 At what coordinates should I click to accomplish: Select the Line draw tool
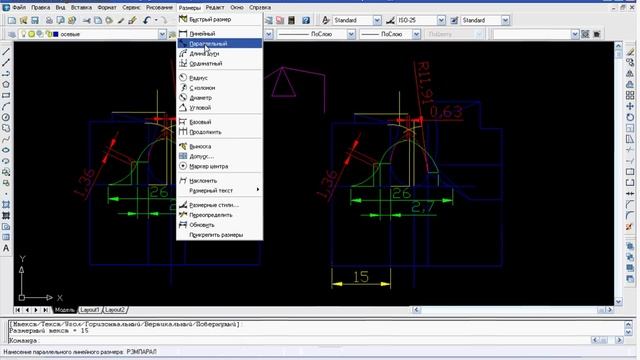[6, 52]
